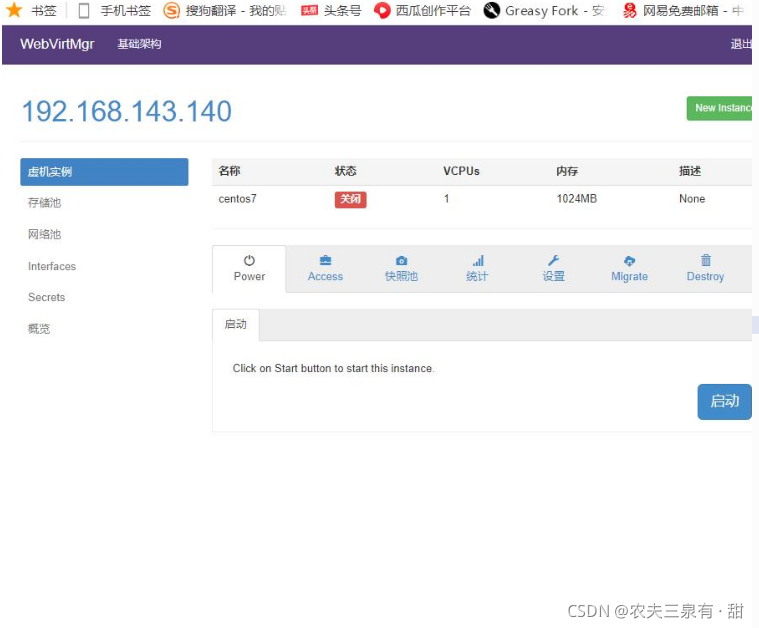This screenshot has width=759, height=628.
Task: Switch to the Destroy tab label
Action: tap(705, 276)
